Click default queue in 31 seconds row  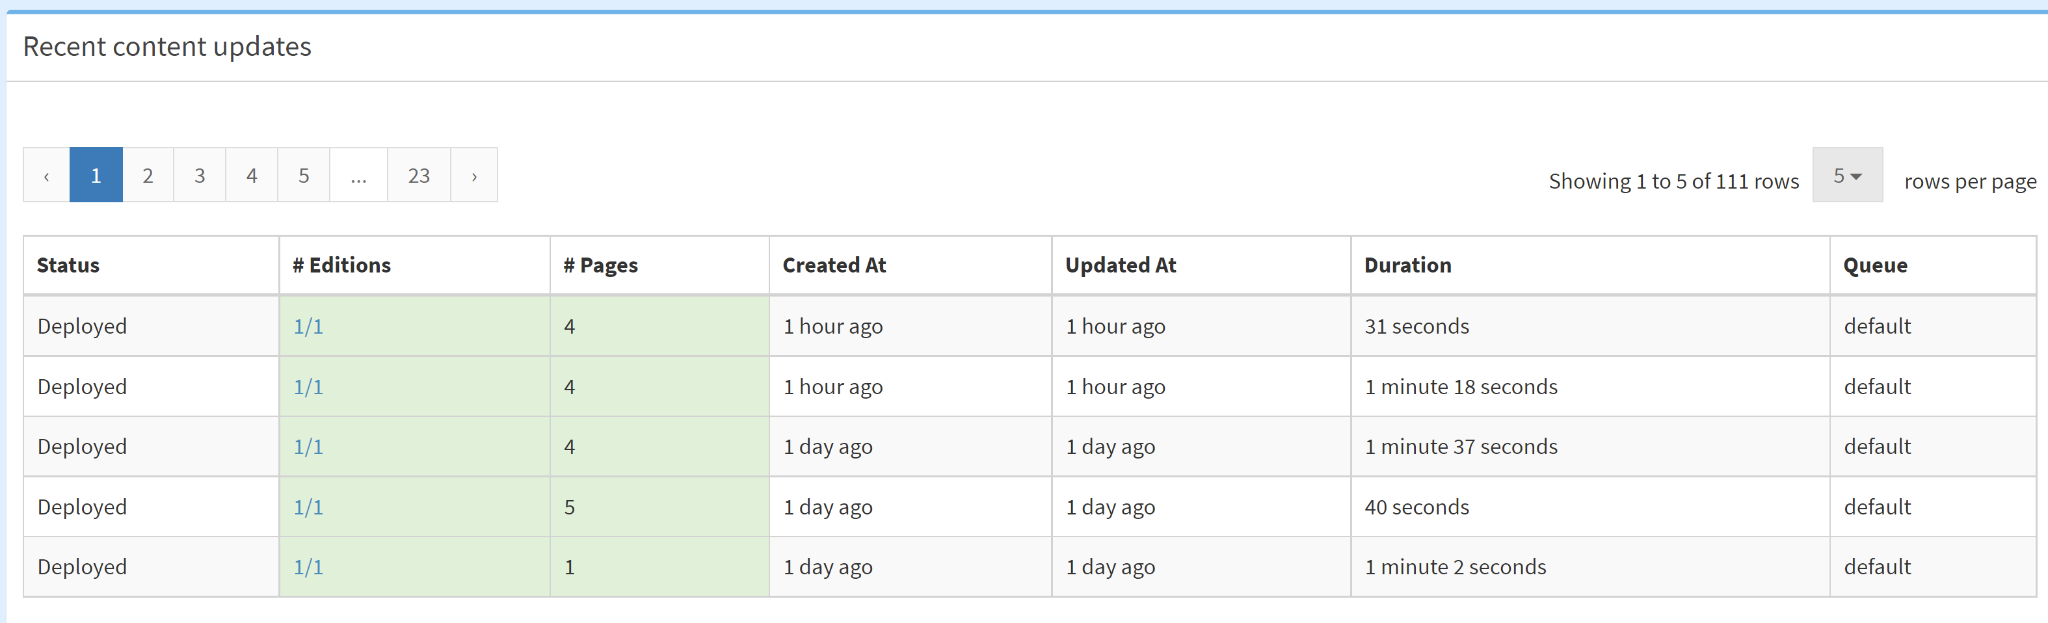[1877, 326]
